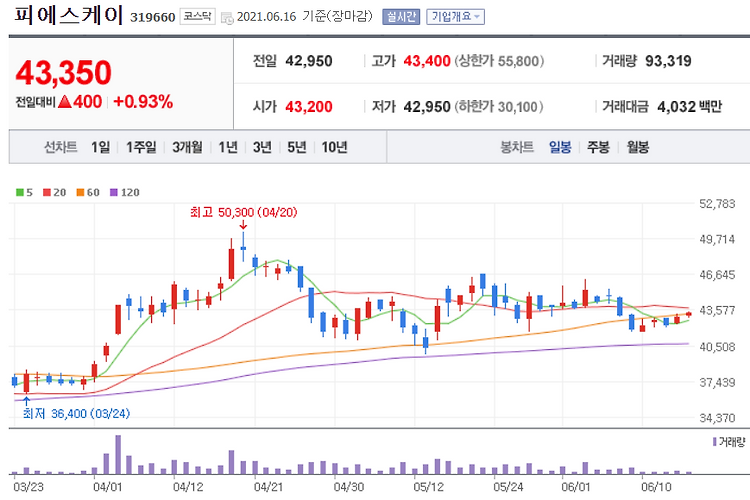
Task: Click the red 20-day moving average swatch
Action: 47,192
